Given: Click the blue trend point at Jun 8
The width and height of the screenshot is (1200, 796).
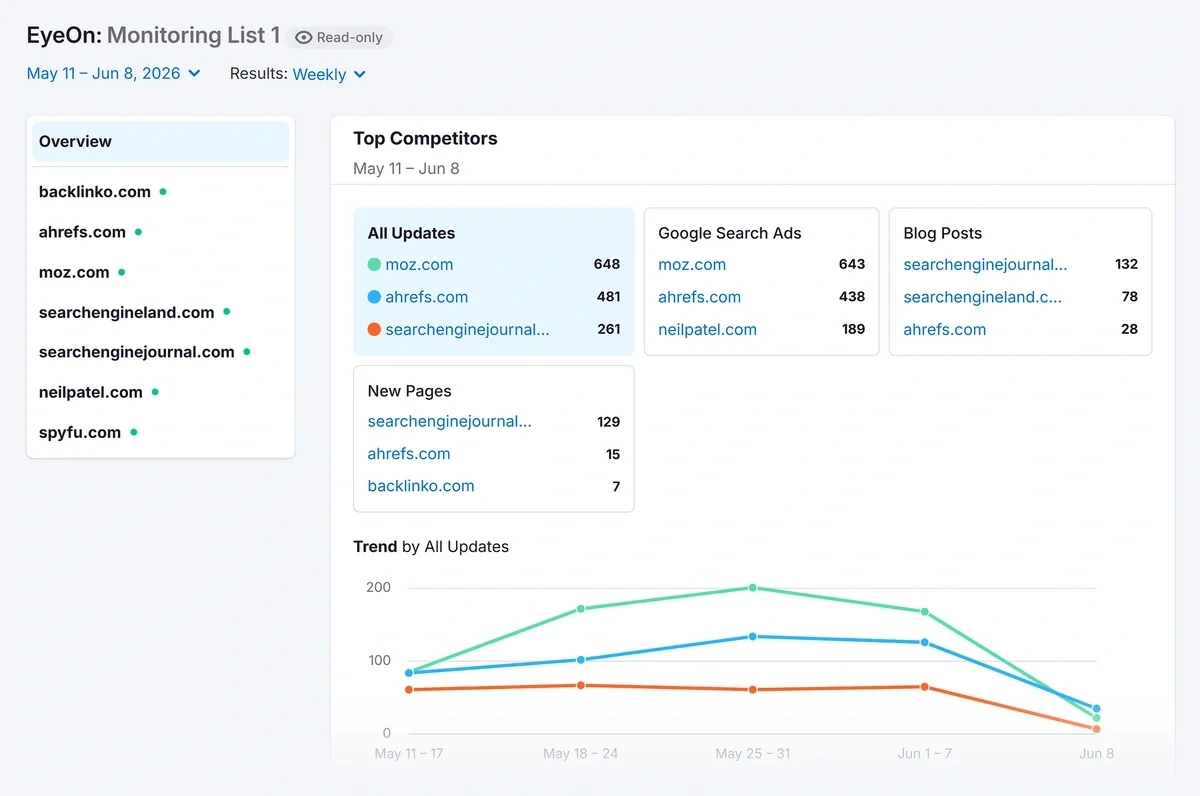Looking at the screenshot, I should pyautogui.click(x=1097, y=708).
